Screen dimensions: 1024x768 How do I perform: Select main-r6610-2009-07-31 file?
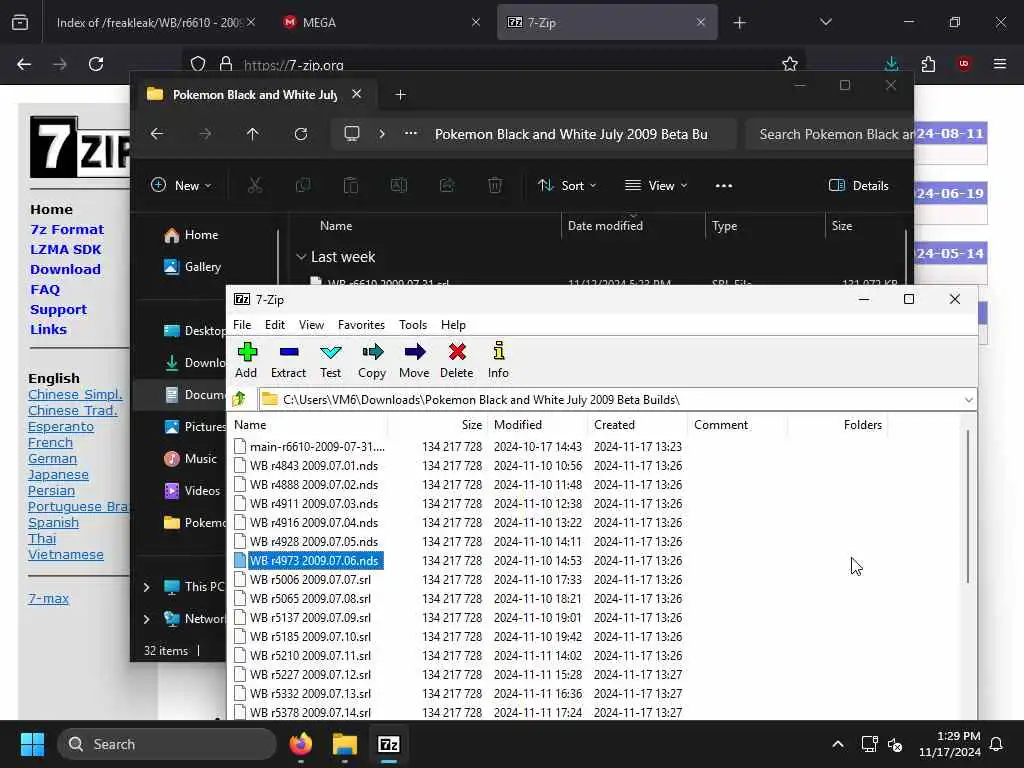317,447
